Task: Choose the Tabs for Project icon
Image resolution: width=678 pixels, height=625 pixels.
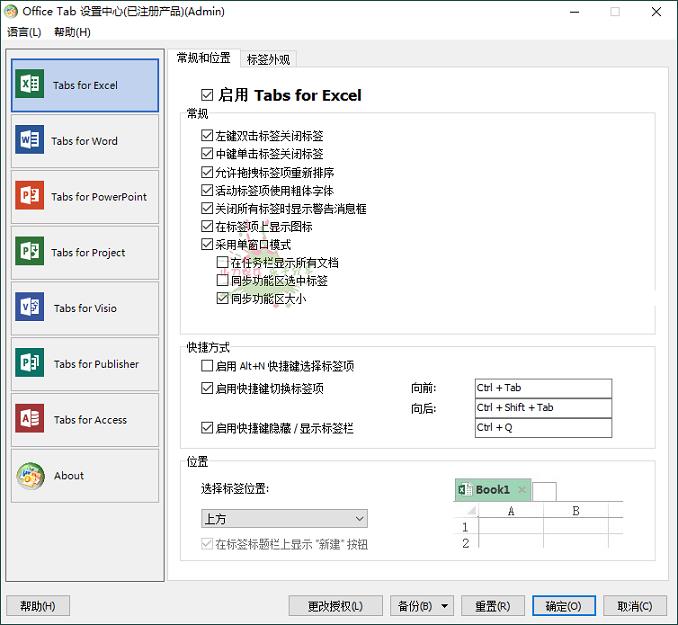Action: tap(30, 252)
